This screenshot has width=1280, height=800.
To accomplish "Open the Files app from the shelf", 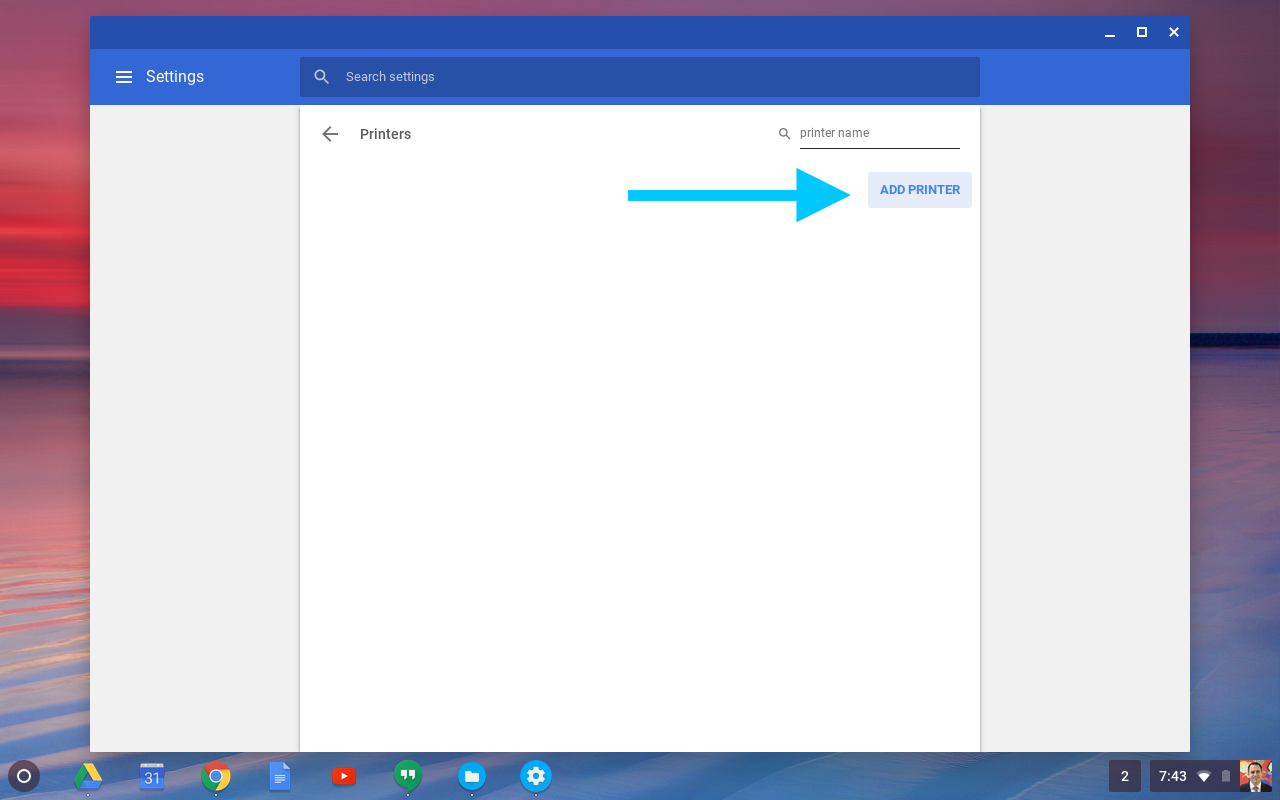I will click(472, 776).
